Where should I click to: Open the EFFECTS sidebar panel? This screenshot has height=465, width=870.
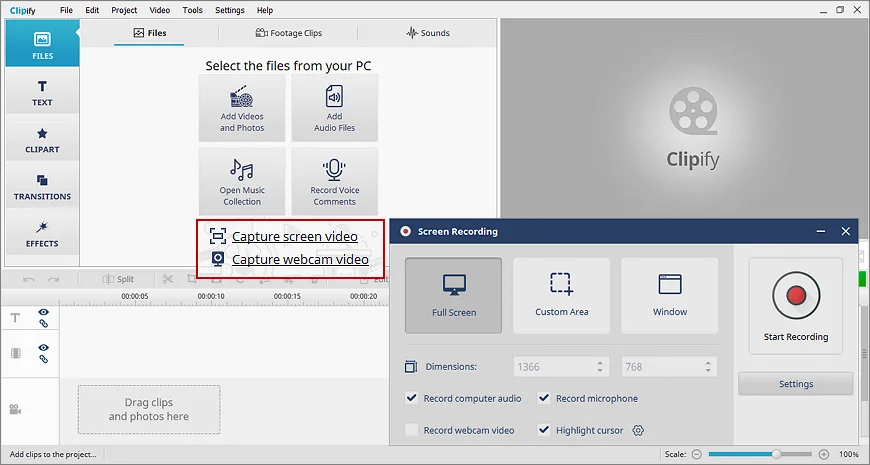[42, 234]
